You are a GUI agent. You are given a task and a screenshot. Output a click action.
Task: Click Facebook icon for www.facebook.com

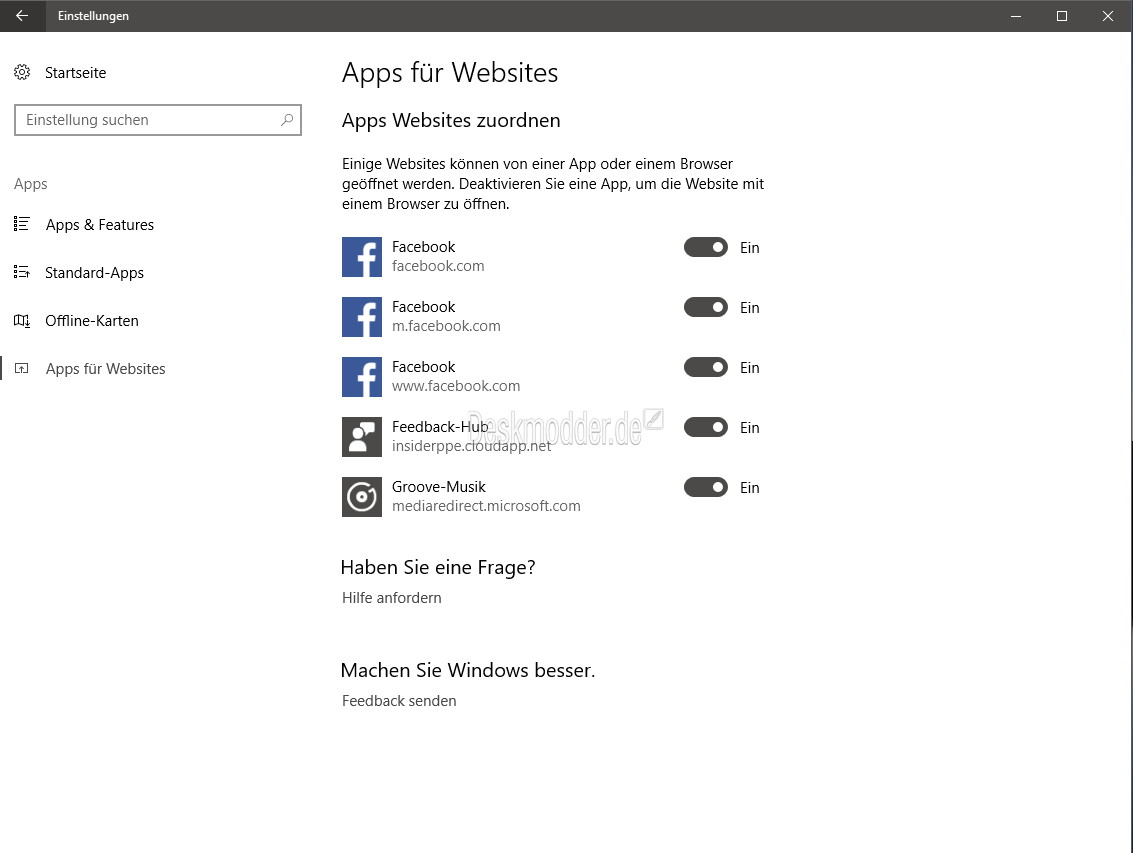[361, 377]
